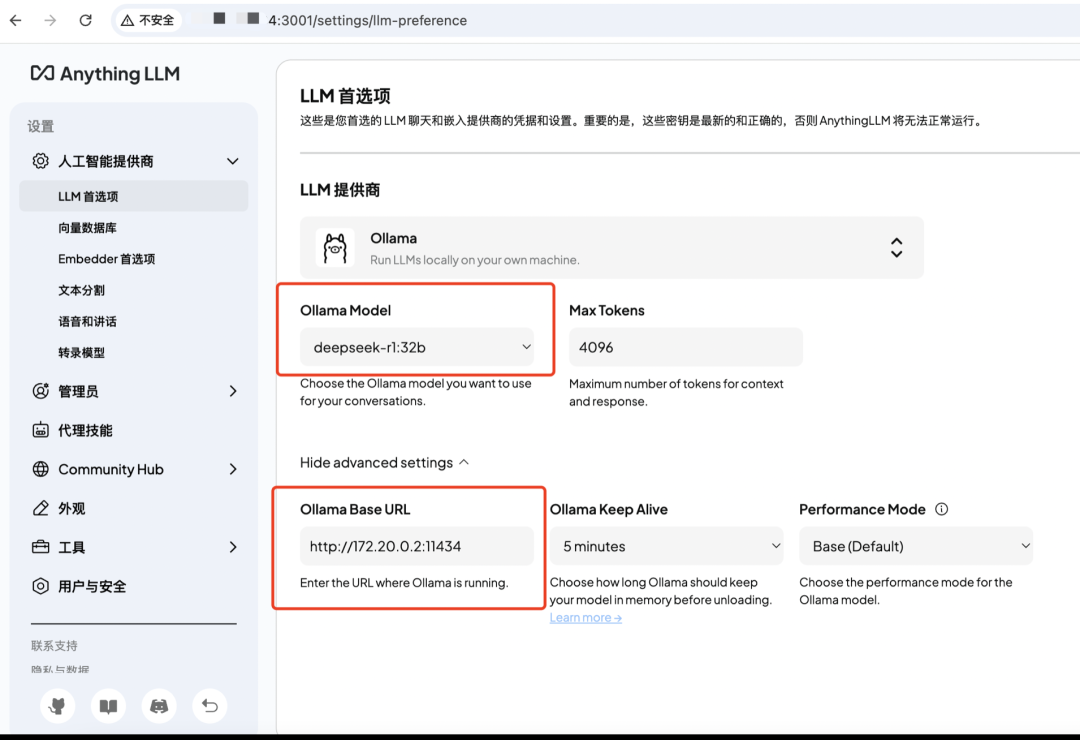Reload the page with refresh icon

(85, 21)
